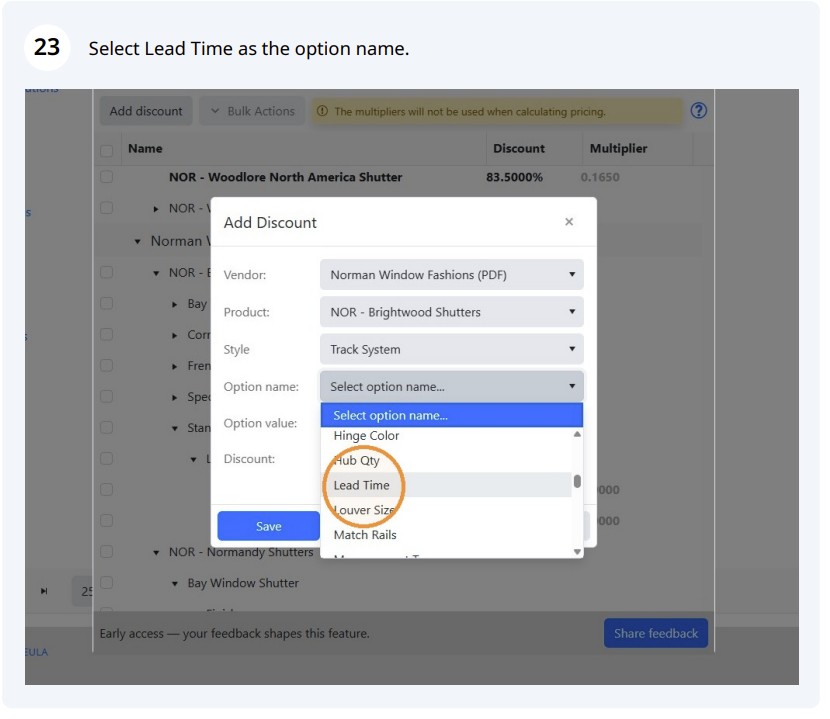
Task: Open the help question mark icon
Action: tap(698, 111)
